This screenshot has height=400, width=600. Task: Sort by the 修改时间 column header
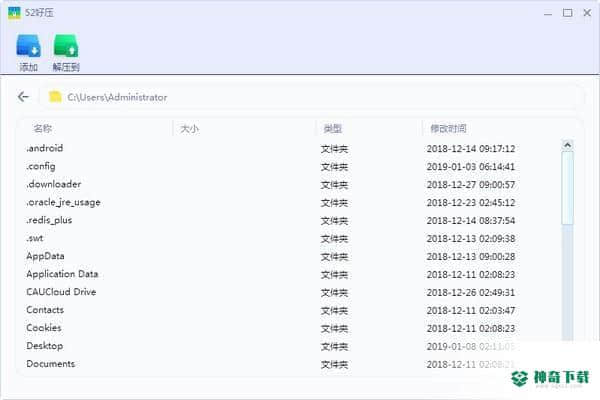tap(448, 129)
